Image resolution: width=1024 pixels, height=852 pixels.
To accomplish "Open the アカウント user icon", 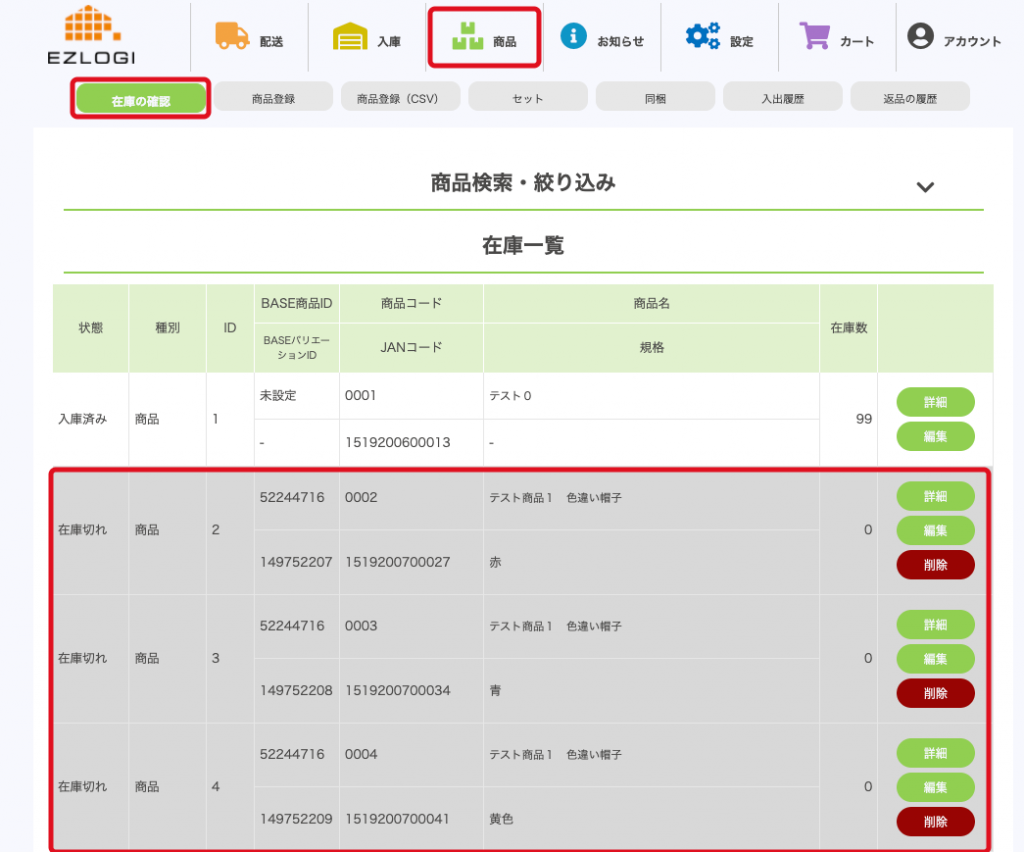I will coord(920,37).
